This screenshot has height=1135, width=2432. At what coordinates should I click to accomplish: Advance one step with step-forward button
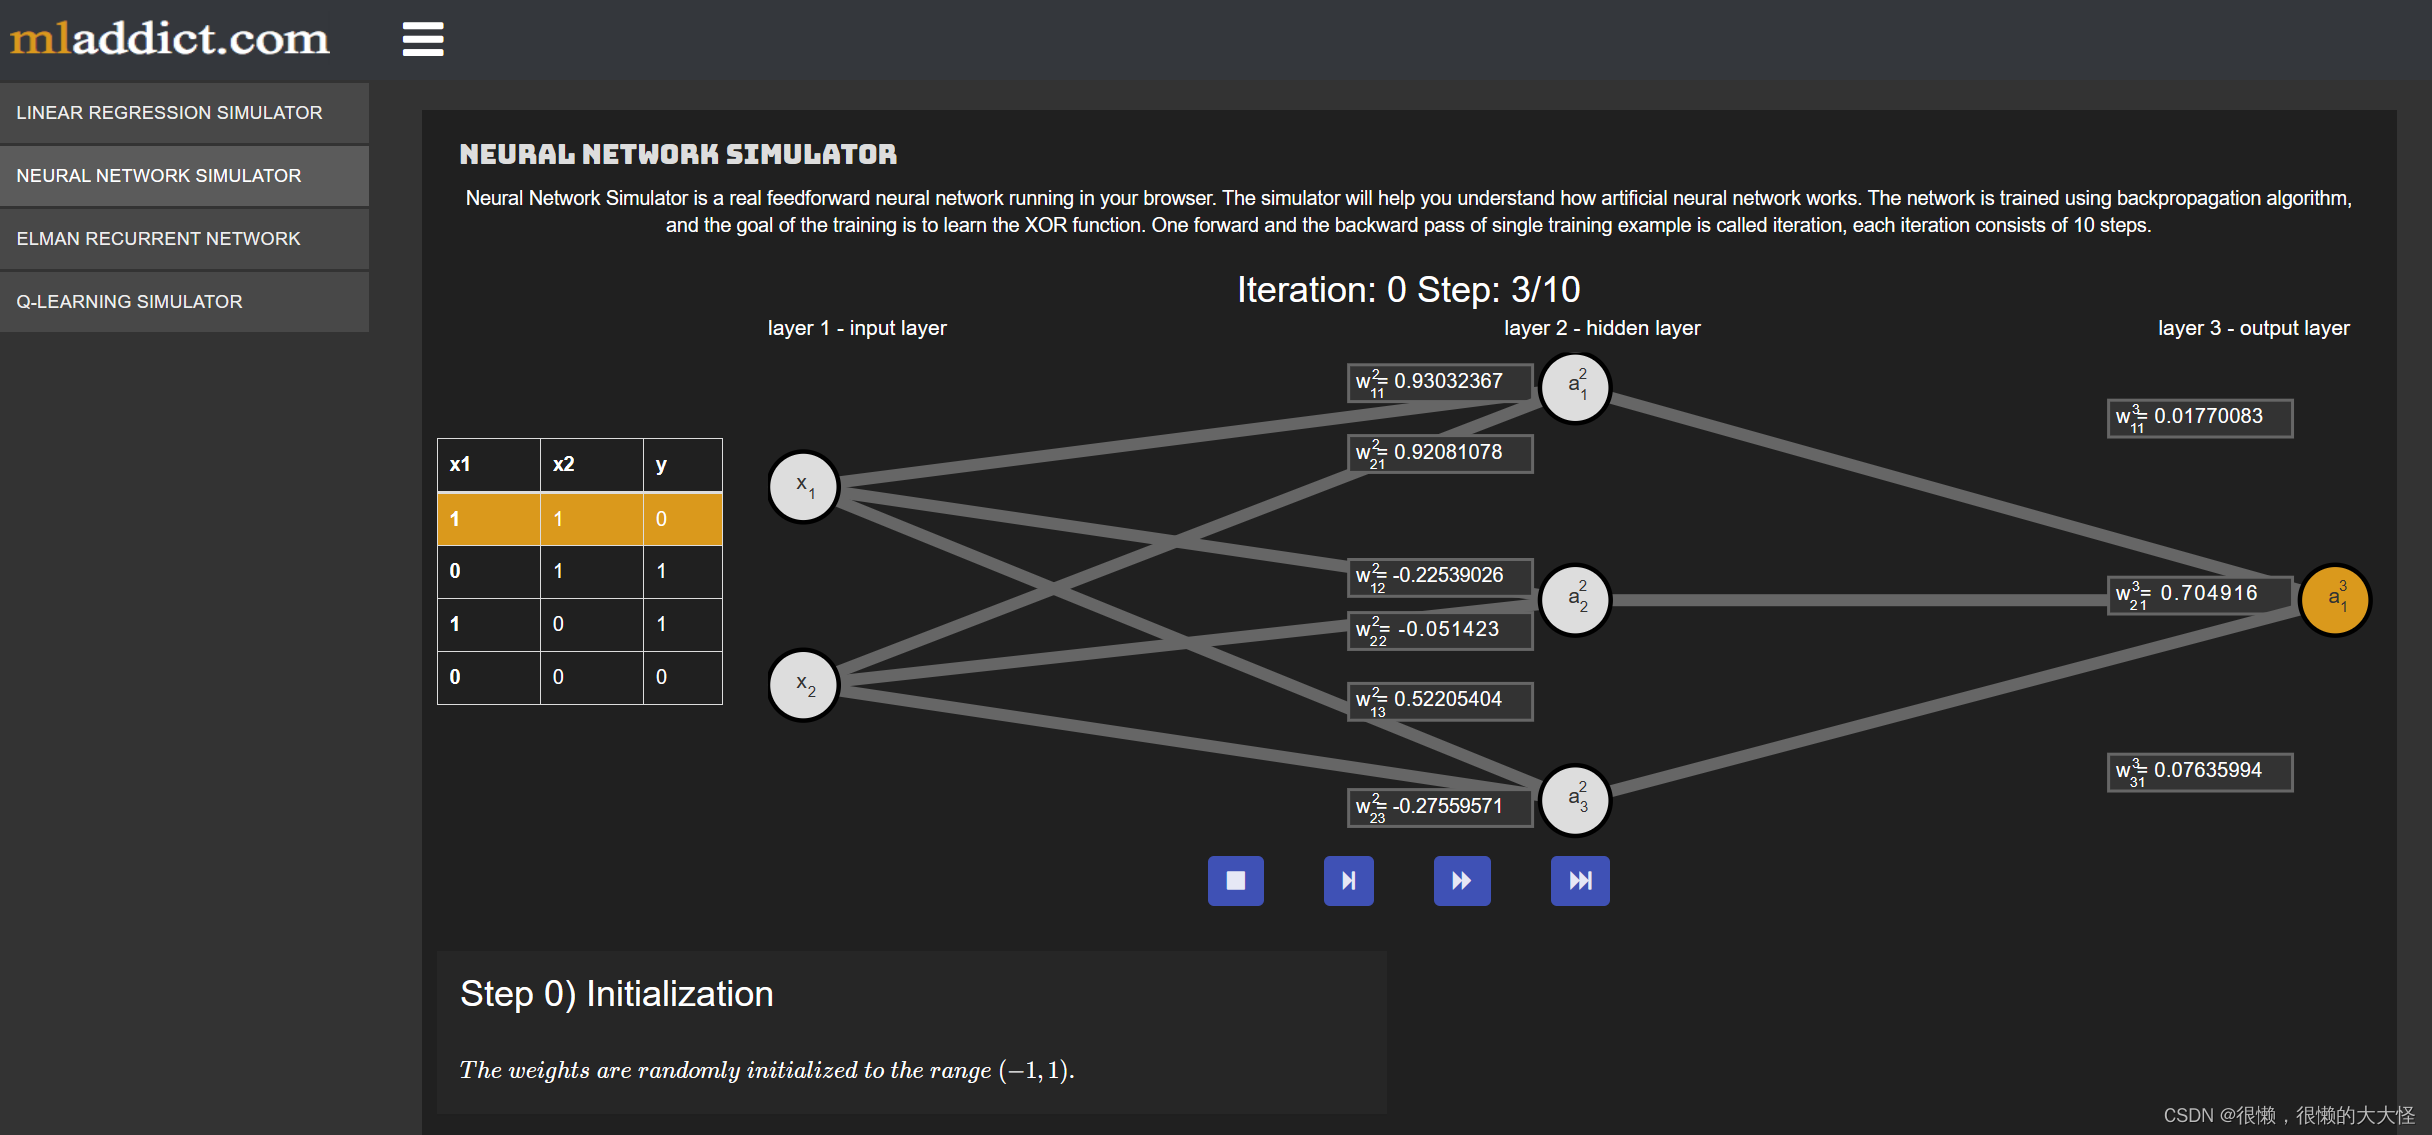(1348, 881)
